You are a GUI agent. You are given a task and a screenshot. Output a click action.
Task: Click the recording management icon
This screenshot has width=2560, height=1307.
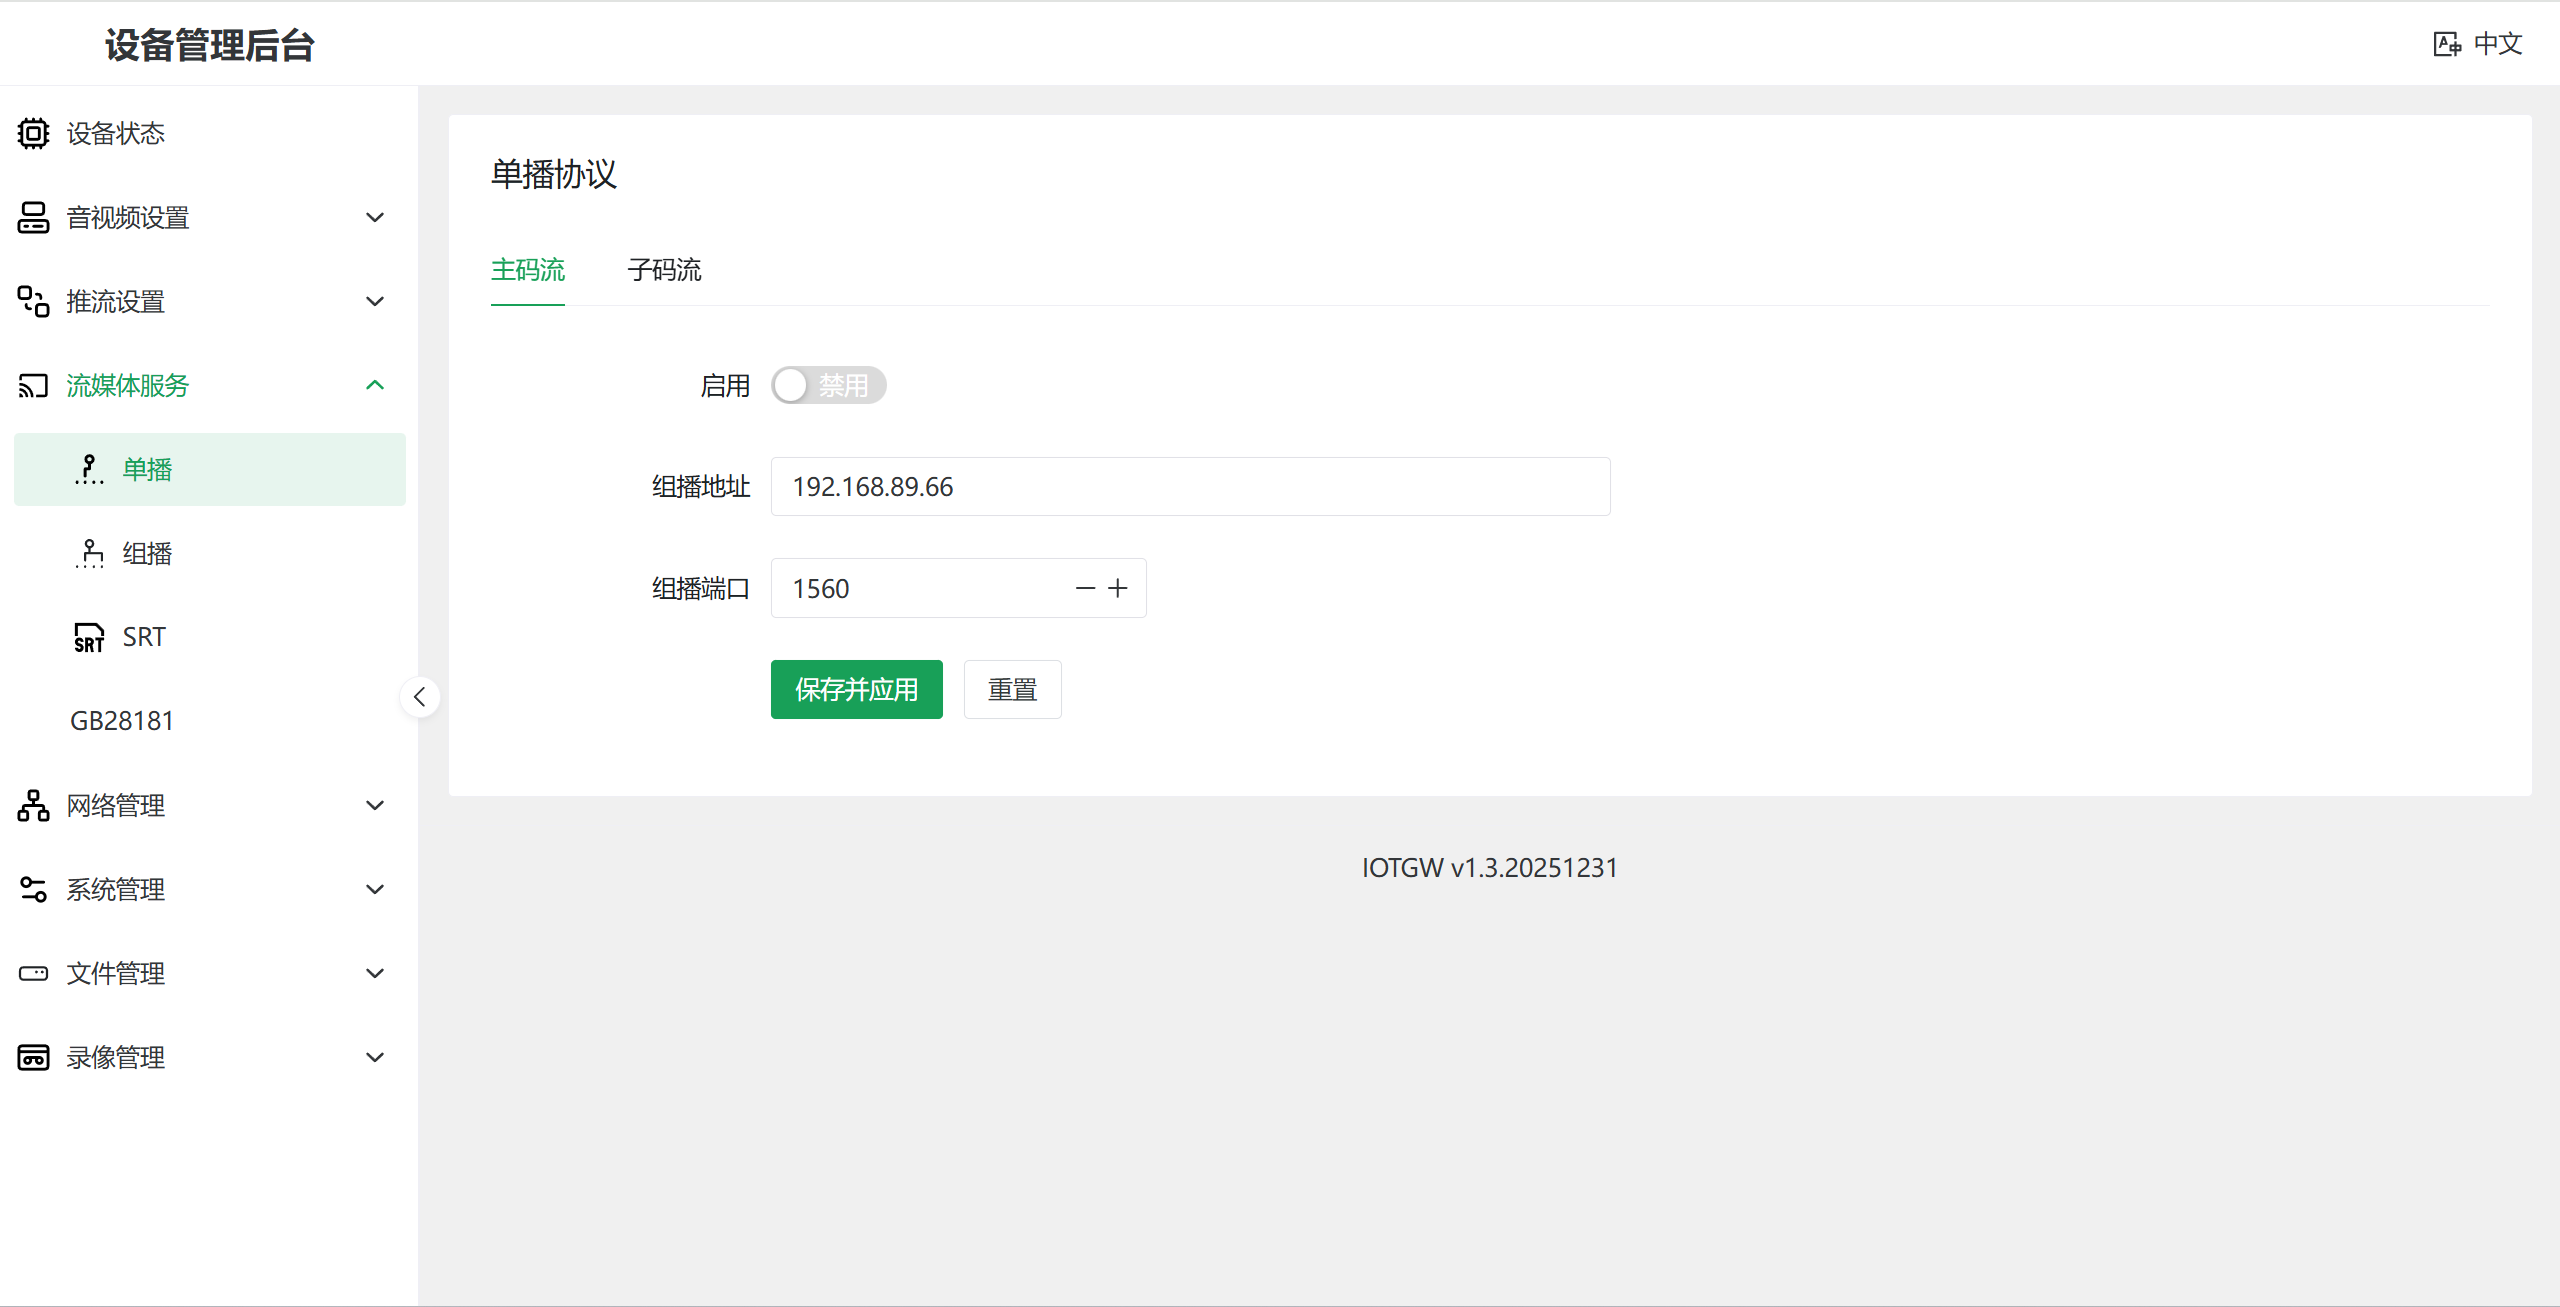[x=33, y=1057]
